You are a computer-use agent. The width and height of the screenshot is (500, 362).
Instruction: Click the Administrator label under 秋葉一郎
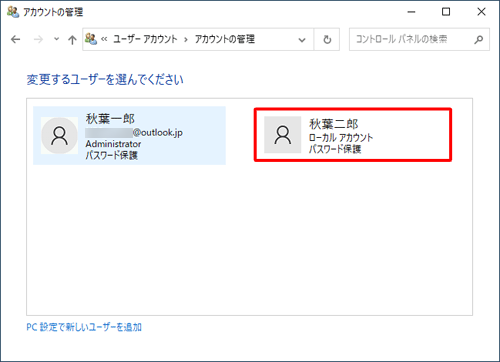point(113,144)
